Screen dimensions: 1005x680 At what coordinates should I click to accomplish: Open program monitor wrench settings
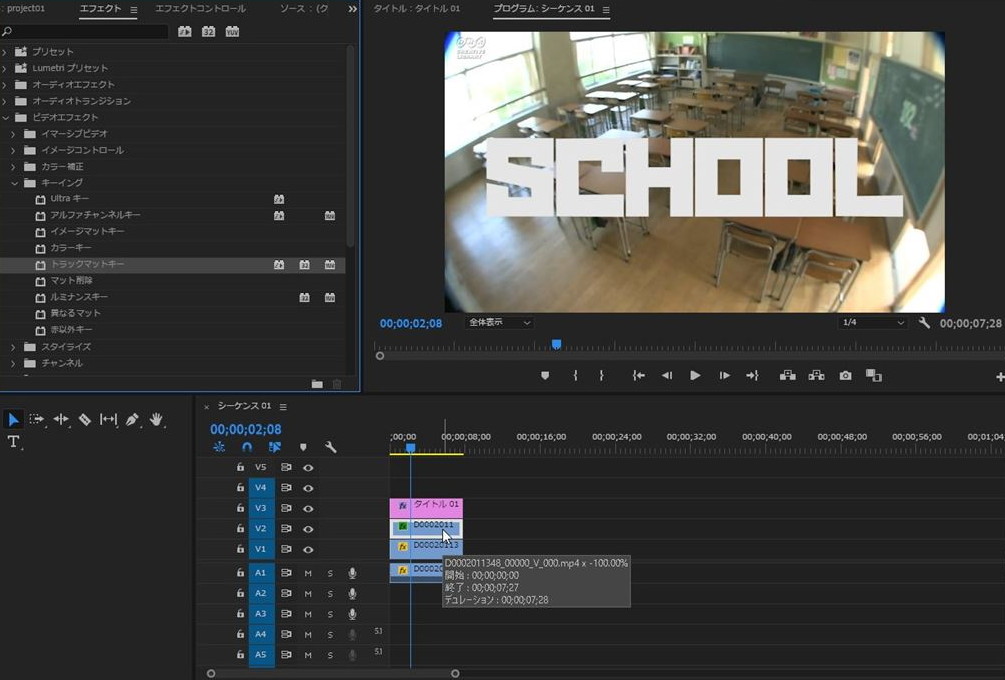coord(924,323)
